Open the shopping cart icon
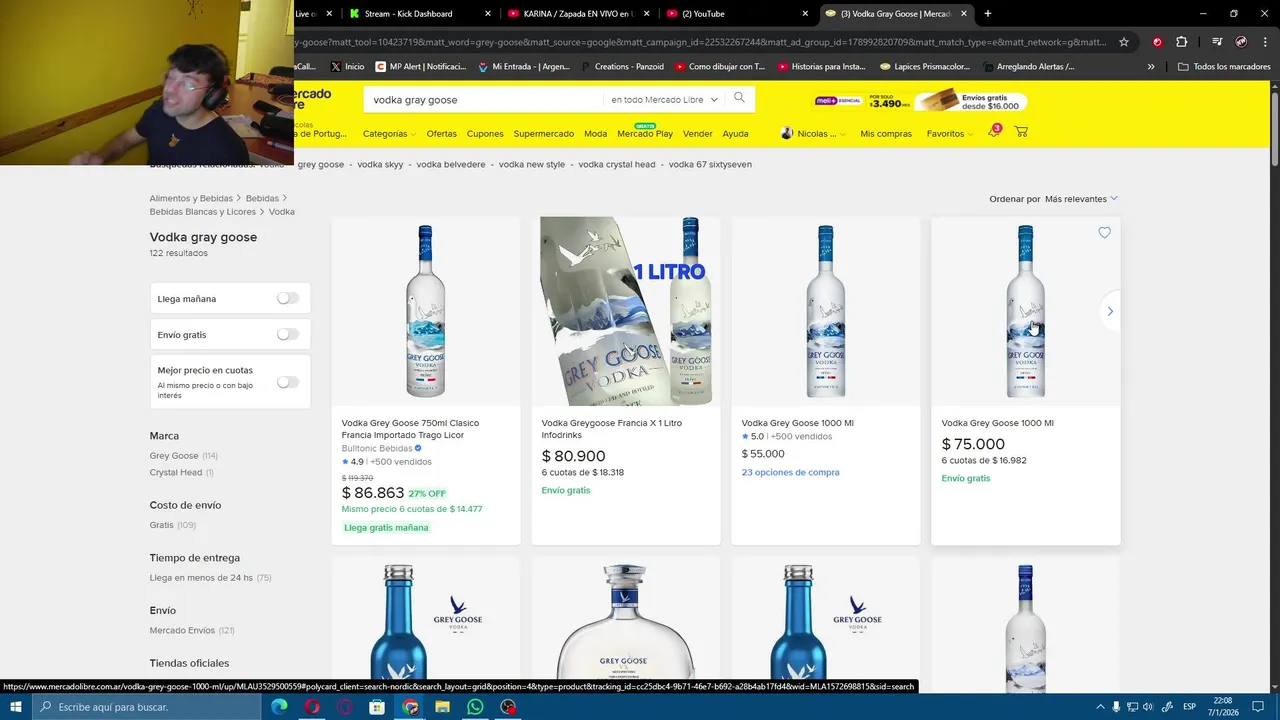The image size is (1280, 720). [x=1021, y=132]
